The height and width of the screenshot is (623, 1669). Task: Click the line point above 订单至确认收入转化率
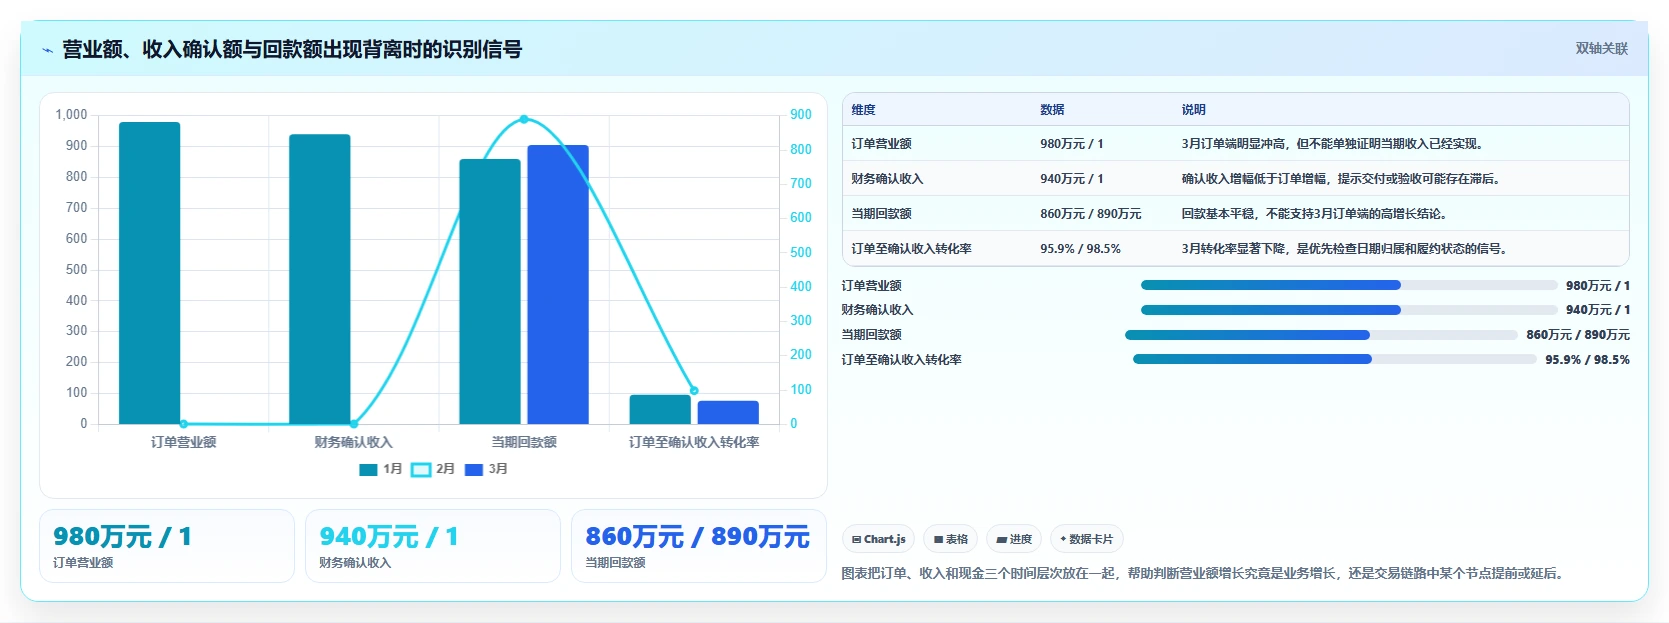[x=694, y=391]
